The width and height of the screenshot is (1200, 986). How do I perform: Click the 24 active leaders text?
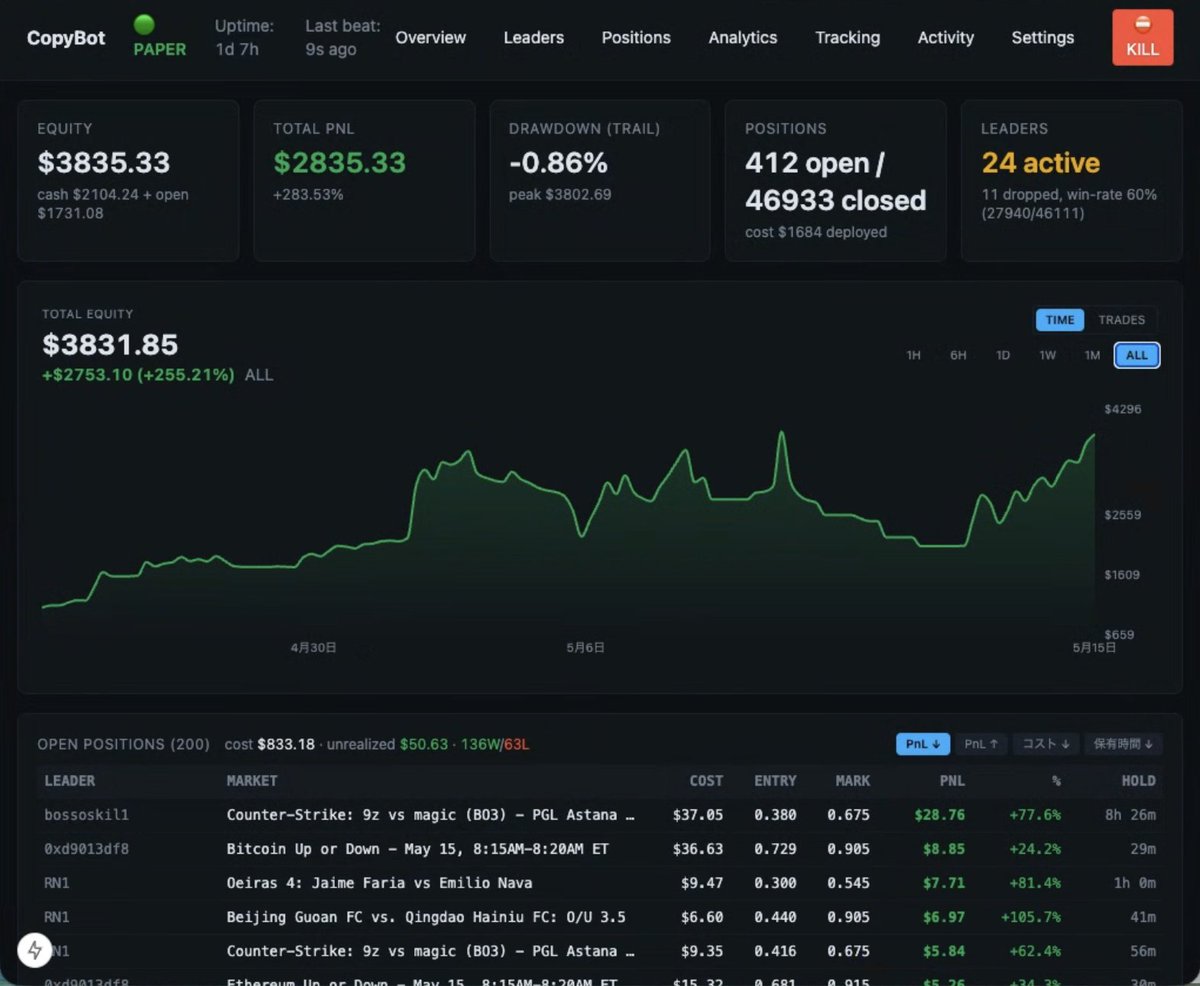[1040, 162]
